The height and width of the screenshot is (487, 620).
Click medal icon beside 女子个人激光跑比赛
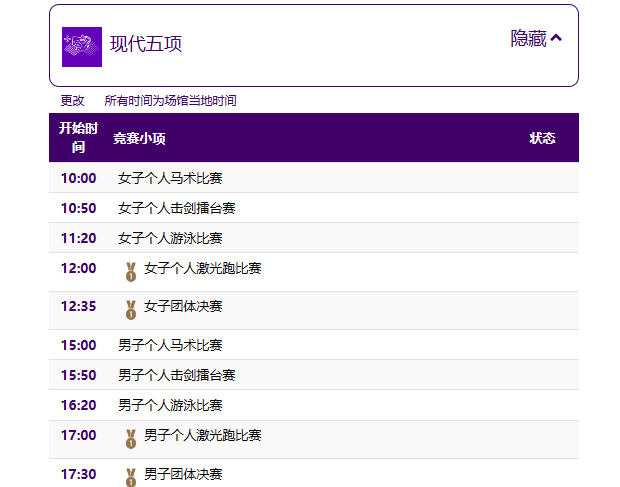point(130,271)
